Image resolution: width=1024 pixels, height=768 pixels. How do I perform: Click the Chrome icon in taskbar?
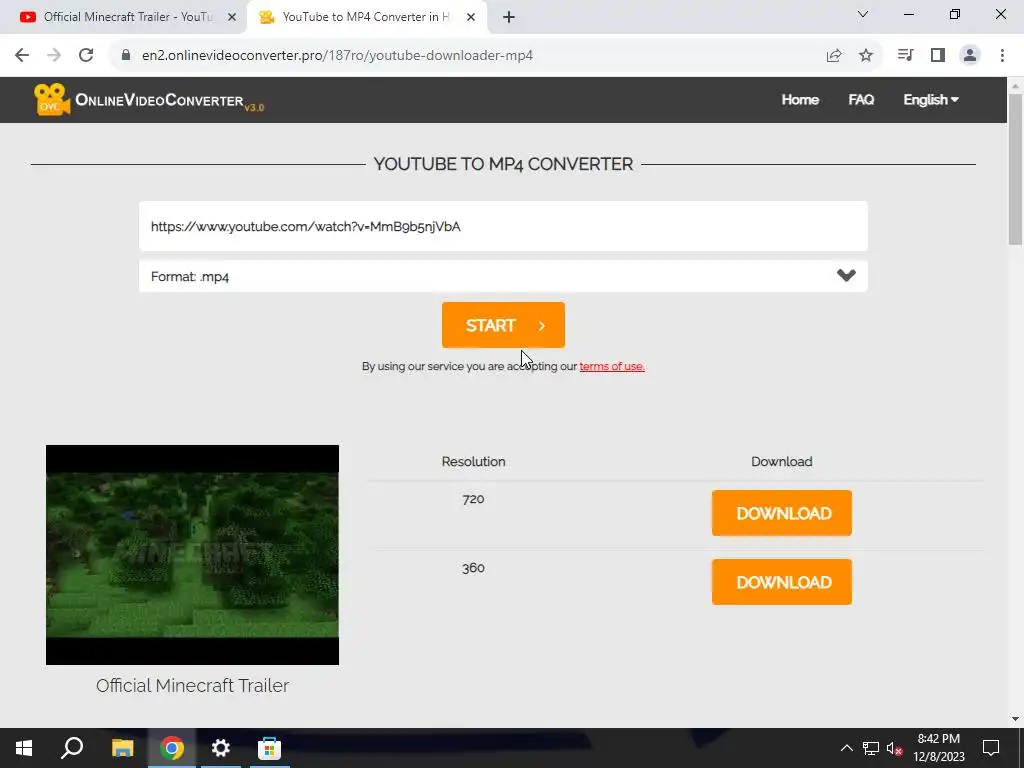click(172, 748)
